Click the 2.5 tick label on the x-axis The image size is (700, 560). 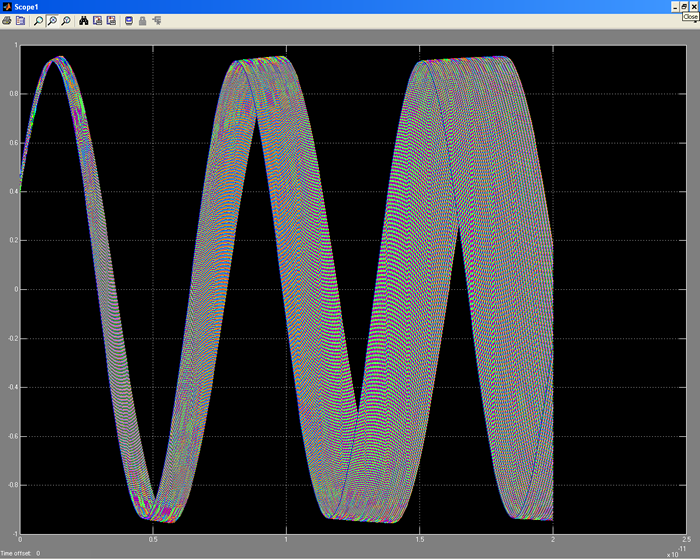pos(684,540)
